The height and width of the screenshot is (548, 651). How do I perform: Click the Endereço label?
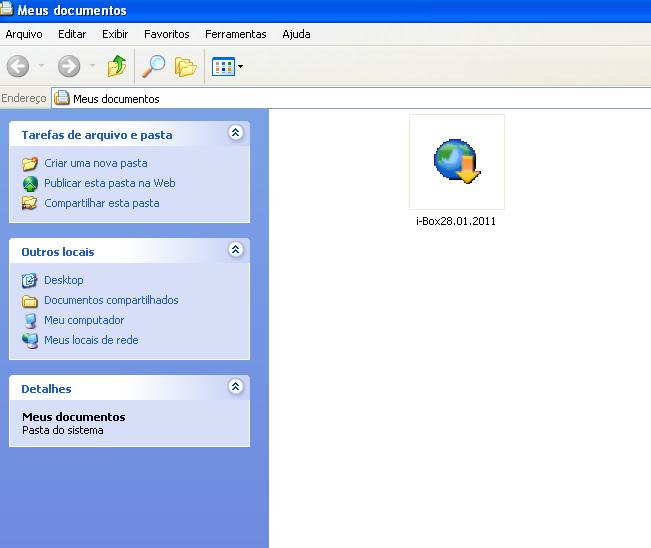(24, 98)
